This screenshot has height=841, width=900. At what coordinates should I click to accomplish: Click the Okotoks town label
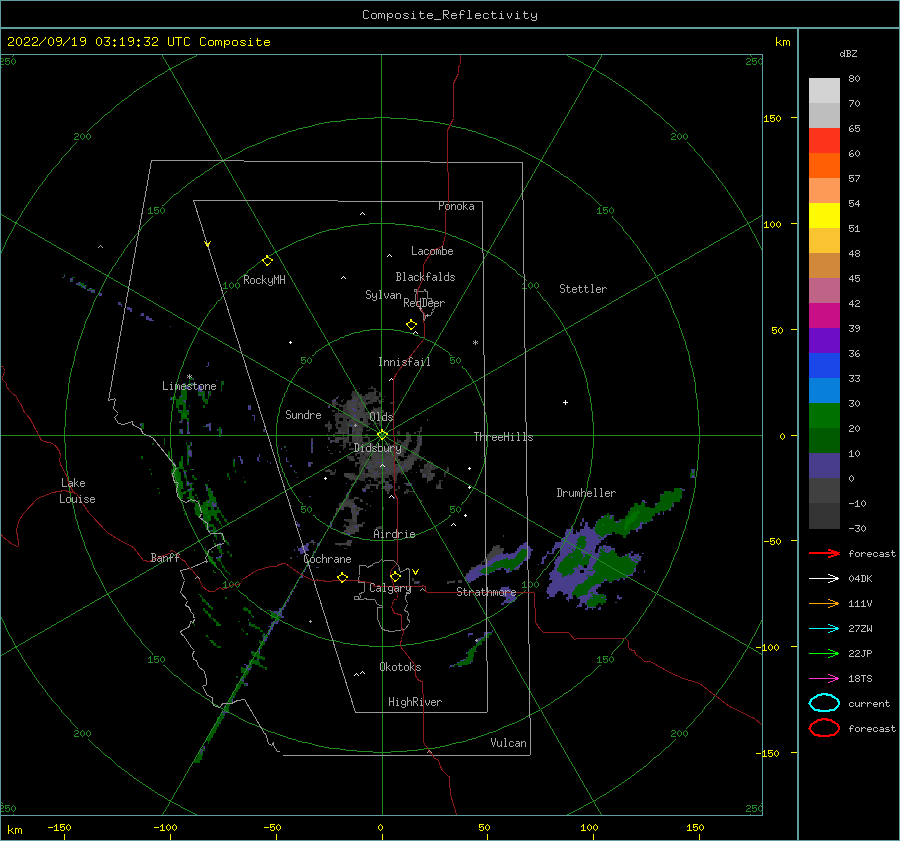click(400, 667)
